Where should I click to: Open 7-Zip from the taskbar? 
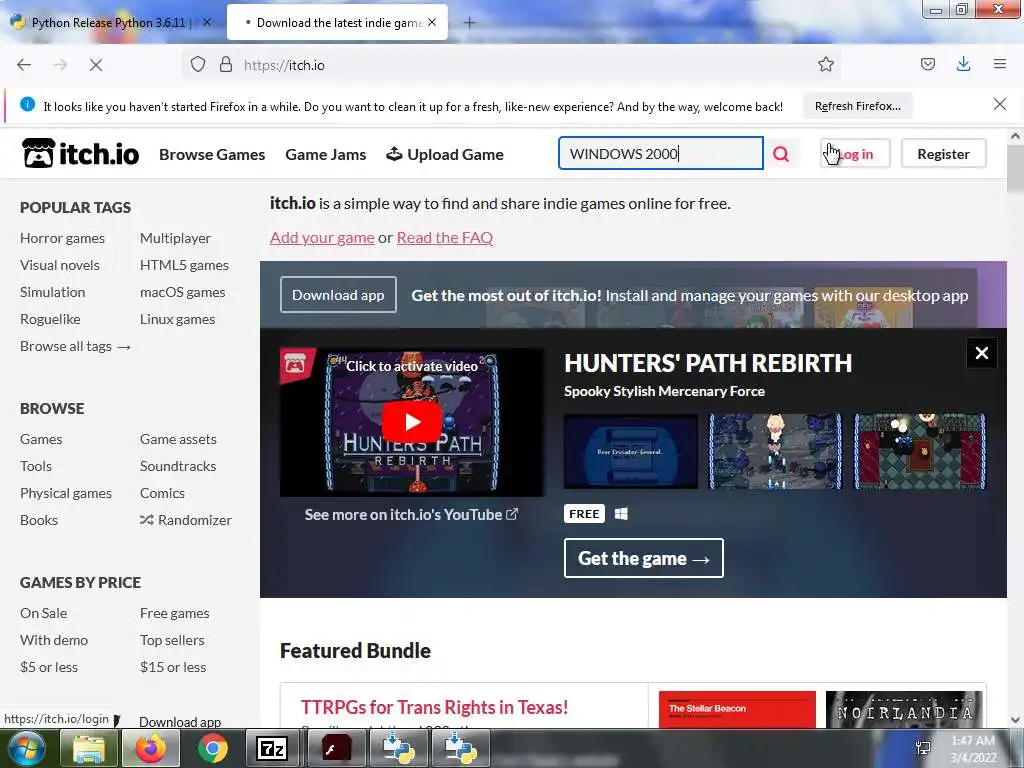click(273, 748)
